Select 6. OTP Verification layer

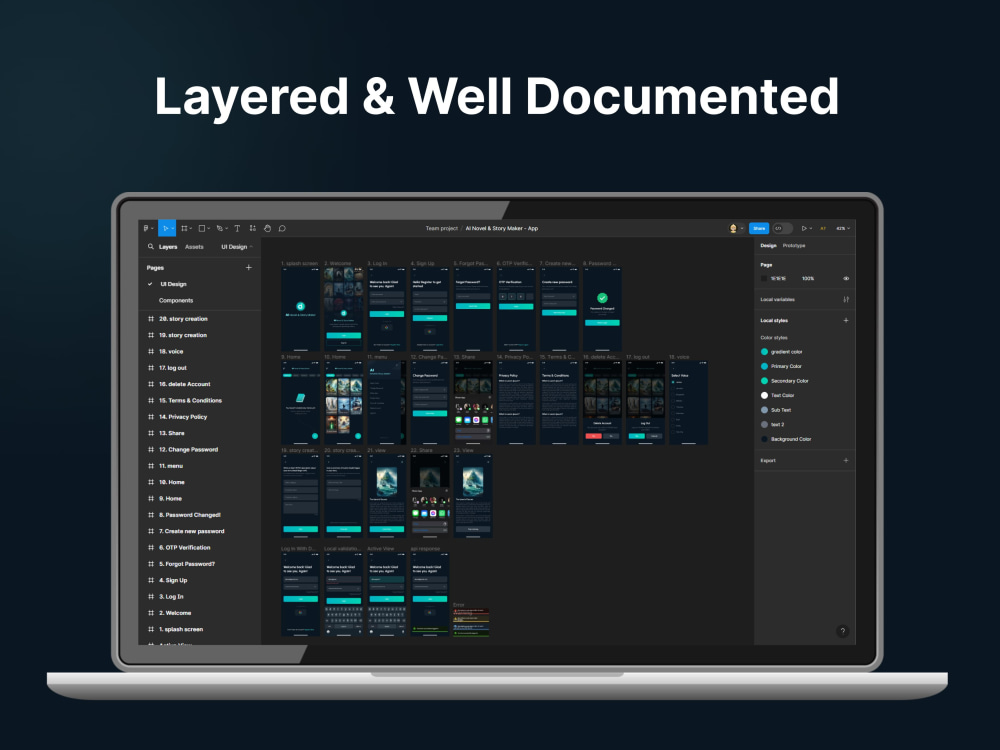click(184, 548)
